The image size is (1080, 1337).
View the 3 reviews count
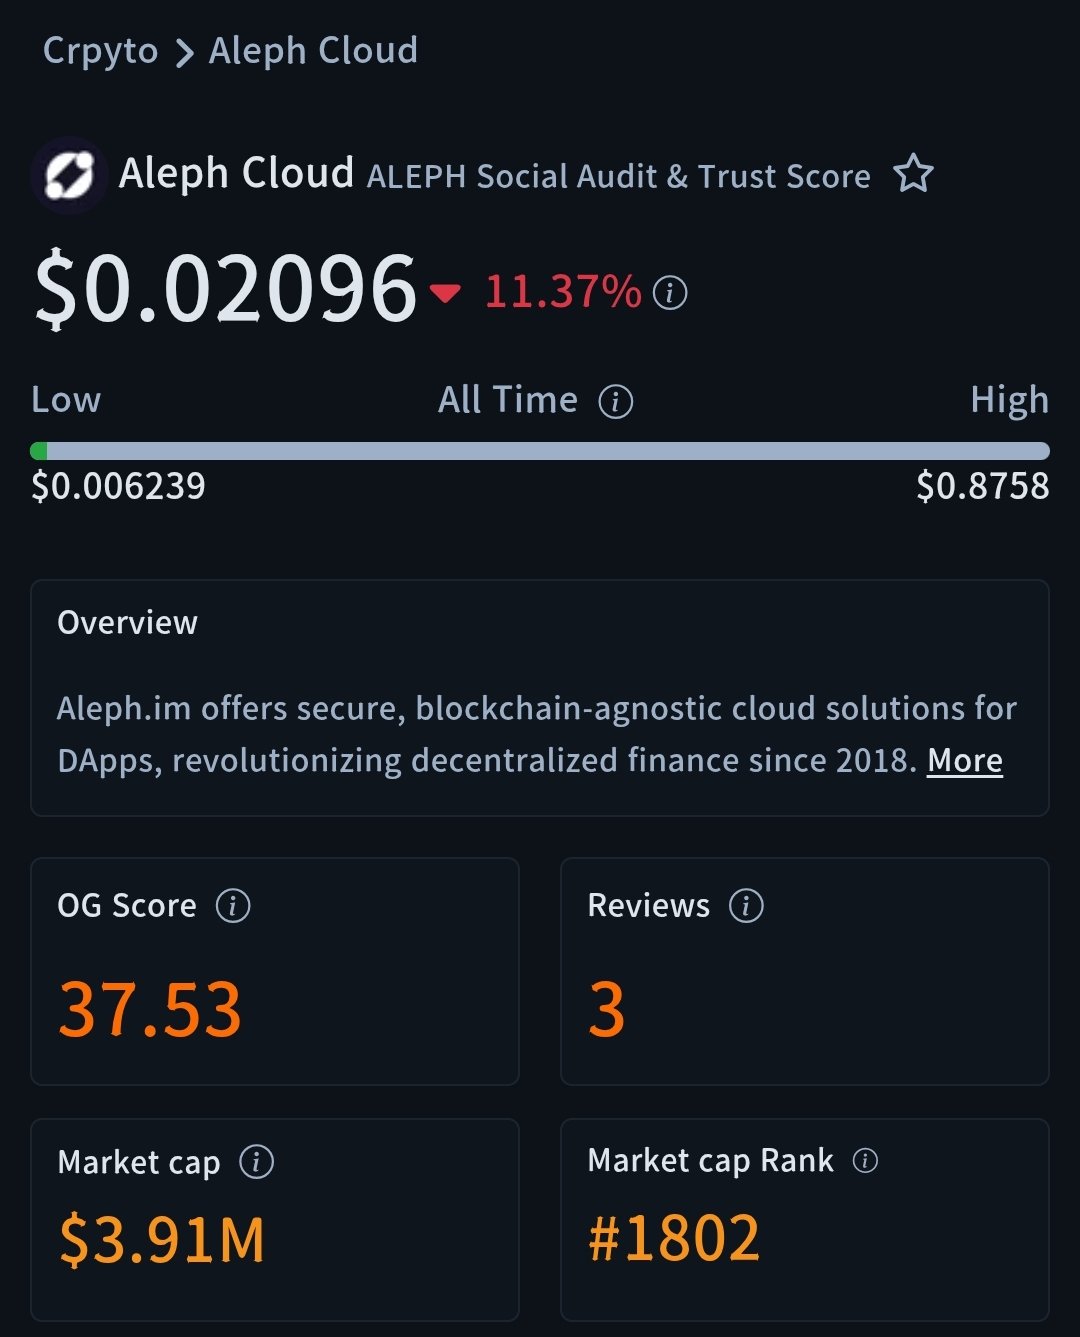[607, 1009]
